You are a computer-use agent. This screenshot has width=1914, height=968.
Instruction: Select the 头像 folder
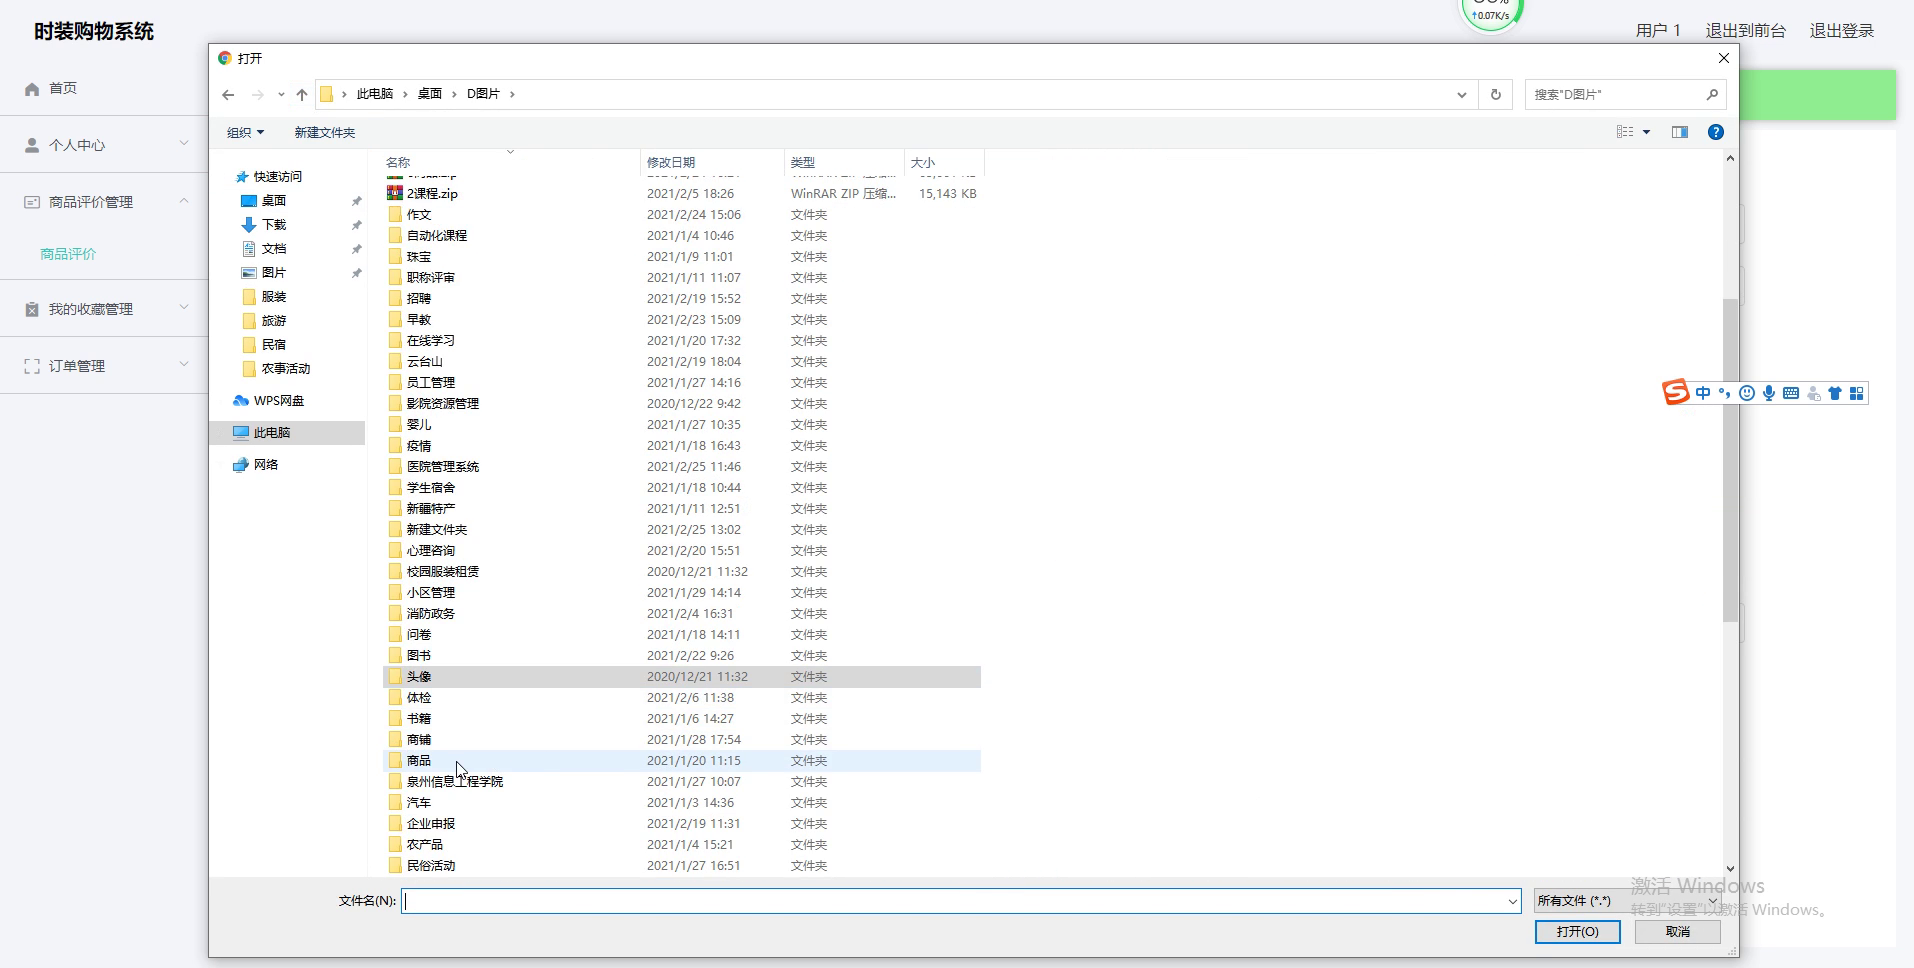click(681, 677)
